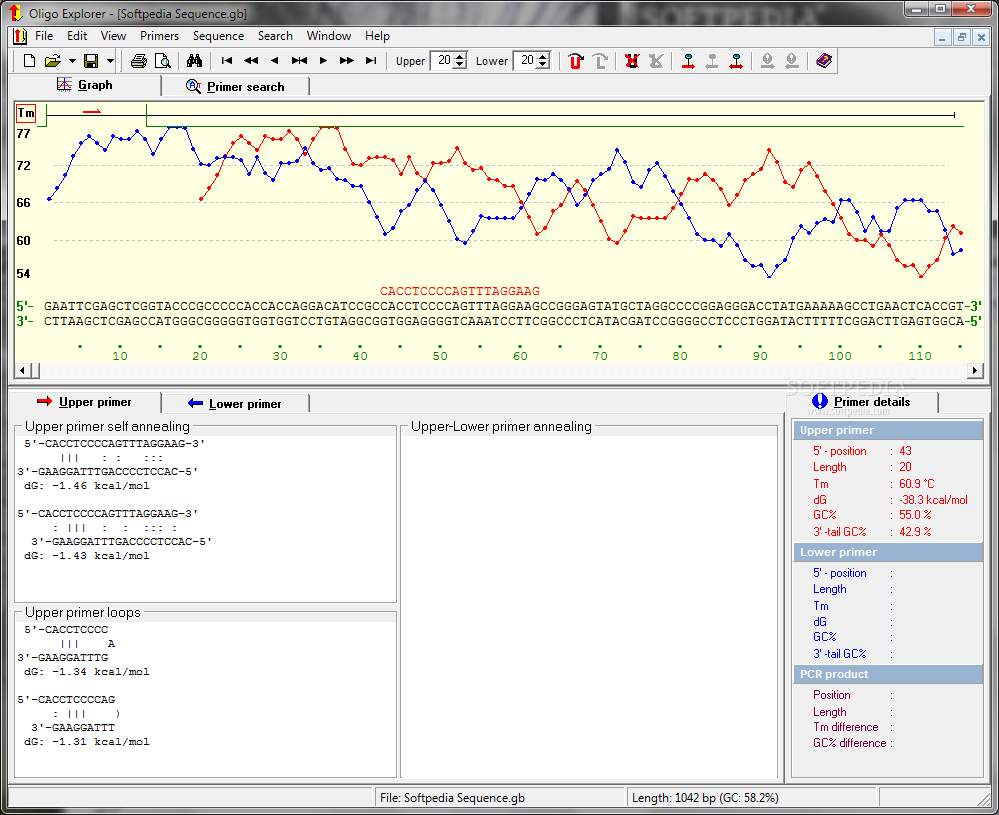
Task: Open the Search menu
Action: tap(275, 36)
